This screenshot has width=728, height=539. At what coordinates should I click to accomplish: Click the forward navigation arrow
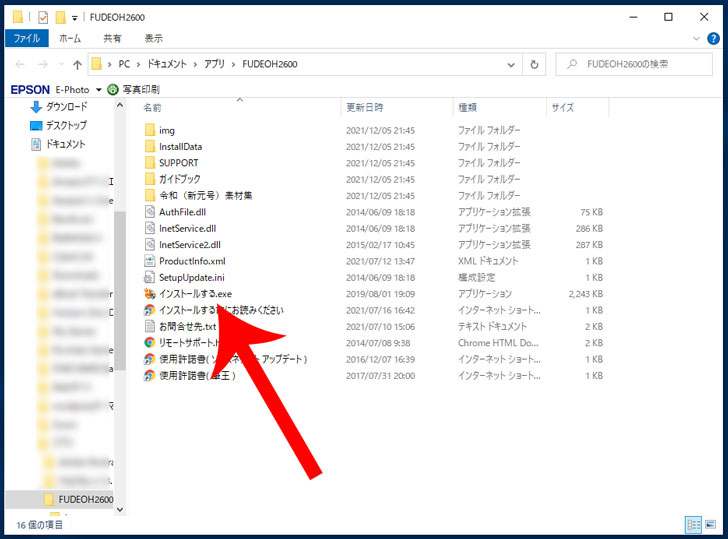pos(43,65)
